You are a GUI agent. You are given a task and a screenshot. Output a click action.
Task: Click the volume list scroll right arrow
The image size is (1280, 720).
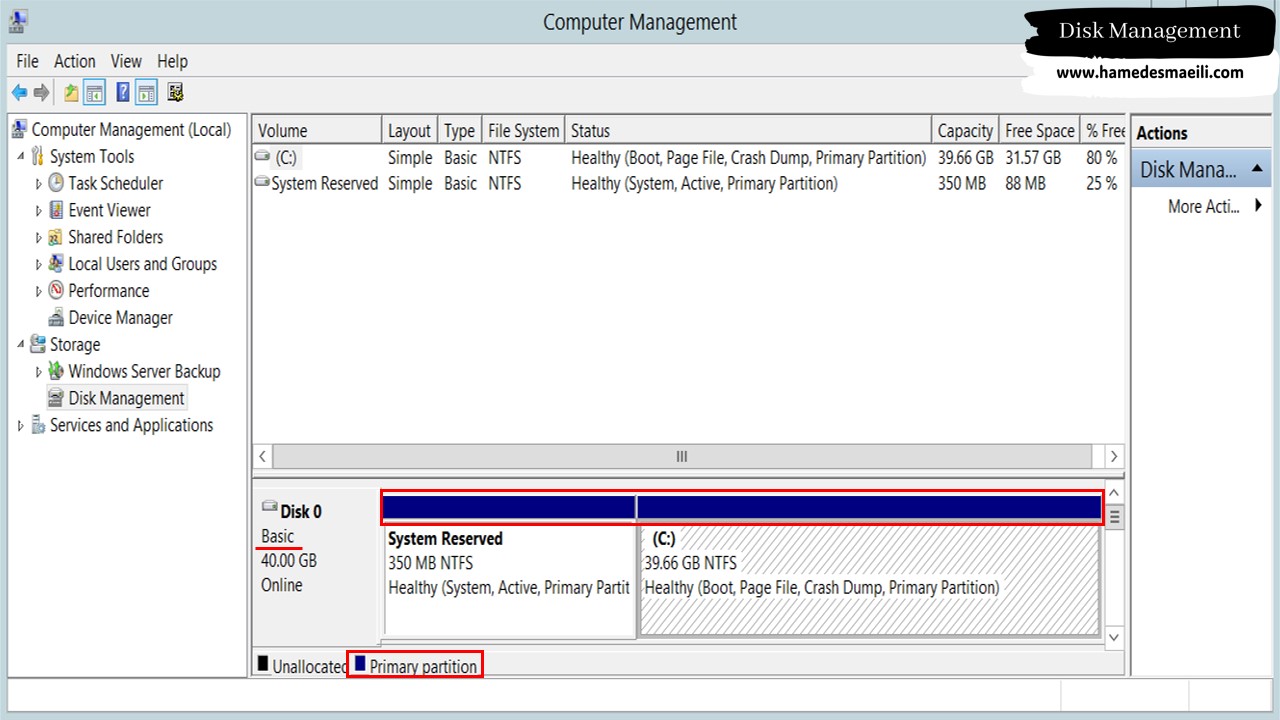pyautogui.click(x=1113, y=456)
